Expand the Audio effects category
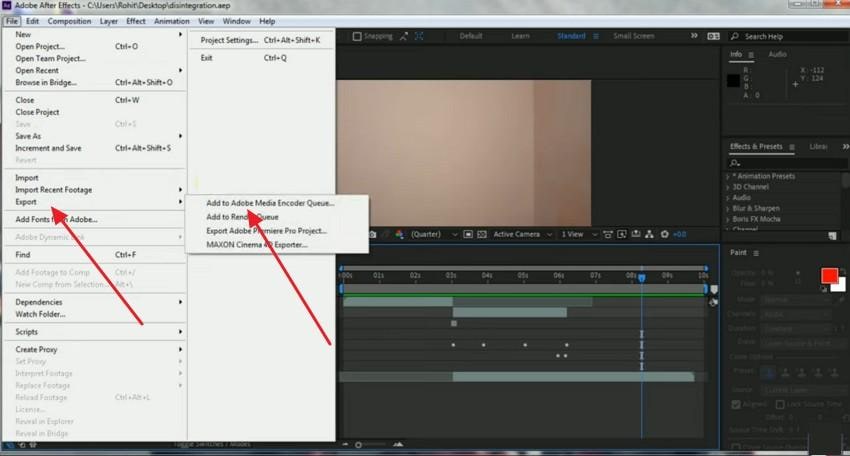Screen dimensions: 850x456 pos(728,198)
